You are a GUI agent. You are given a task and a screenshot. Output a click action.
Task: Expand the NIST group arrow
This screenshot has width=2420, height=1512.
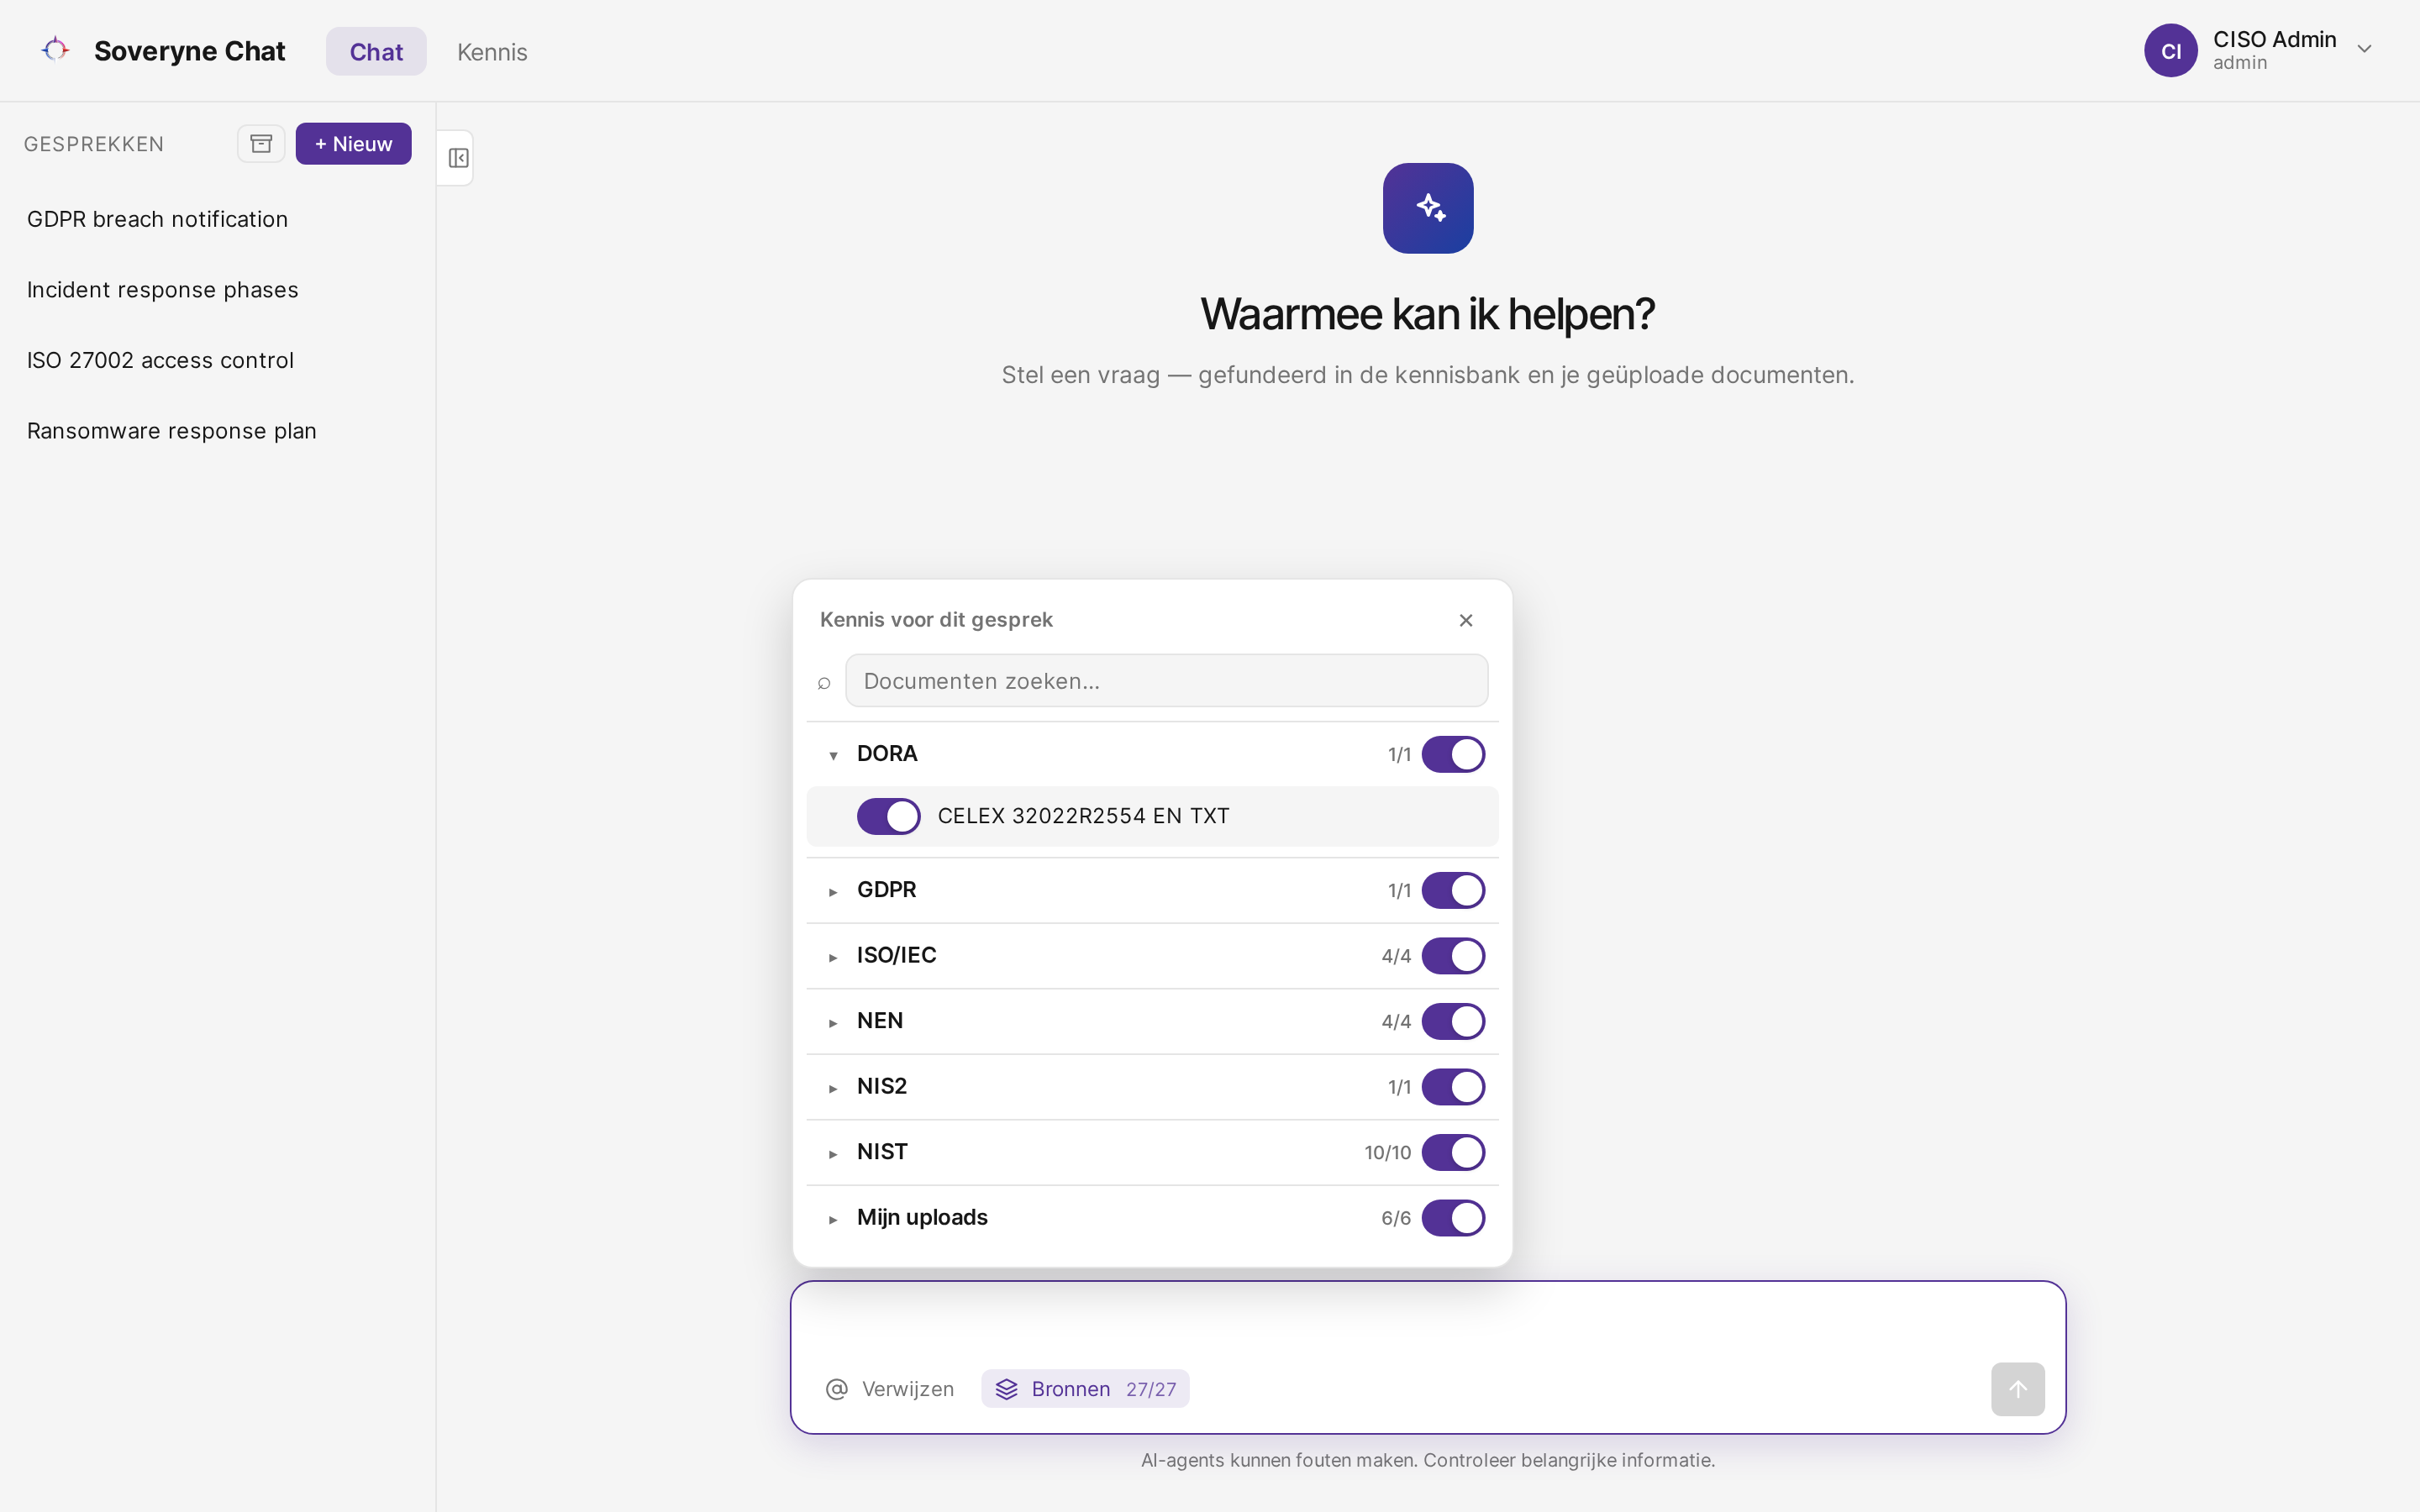coord(833,1153)
